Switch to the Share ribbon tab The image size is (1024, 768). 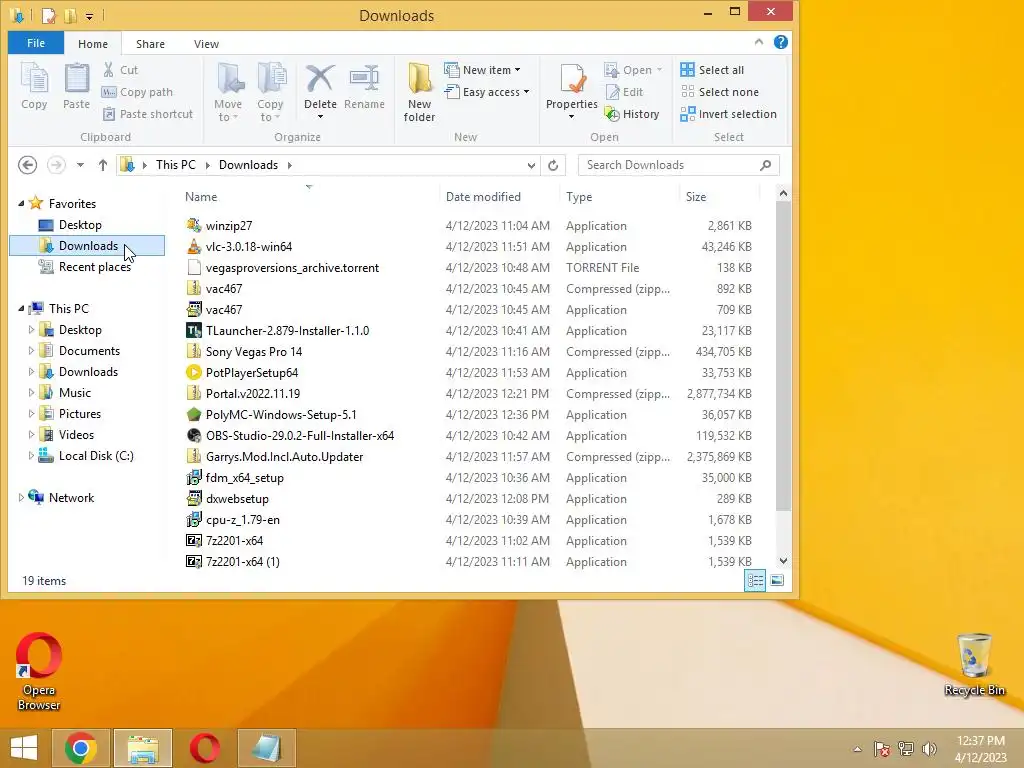coord(150,44)
